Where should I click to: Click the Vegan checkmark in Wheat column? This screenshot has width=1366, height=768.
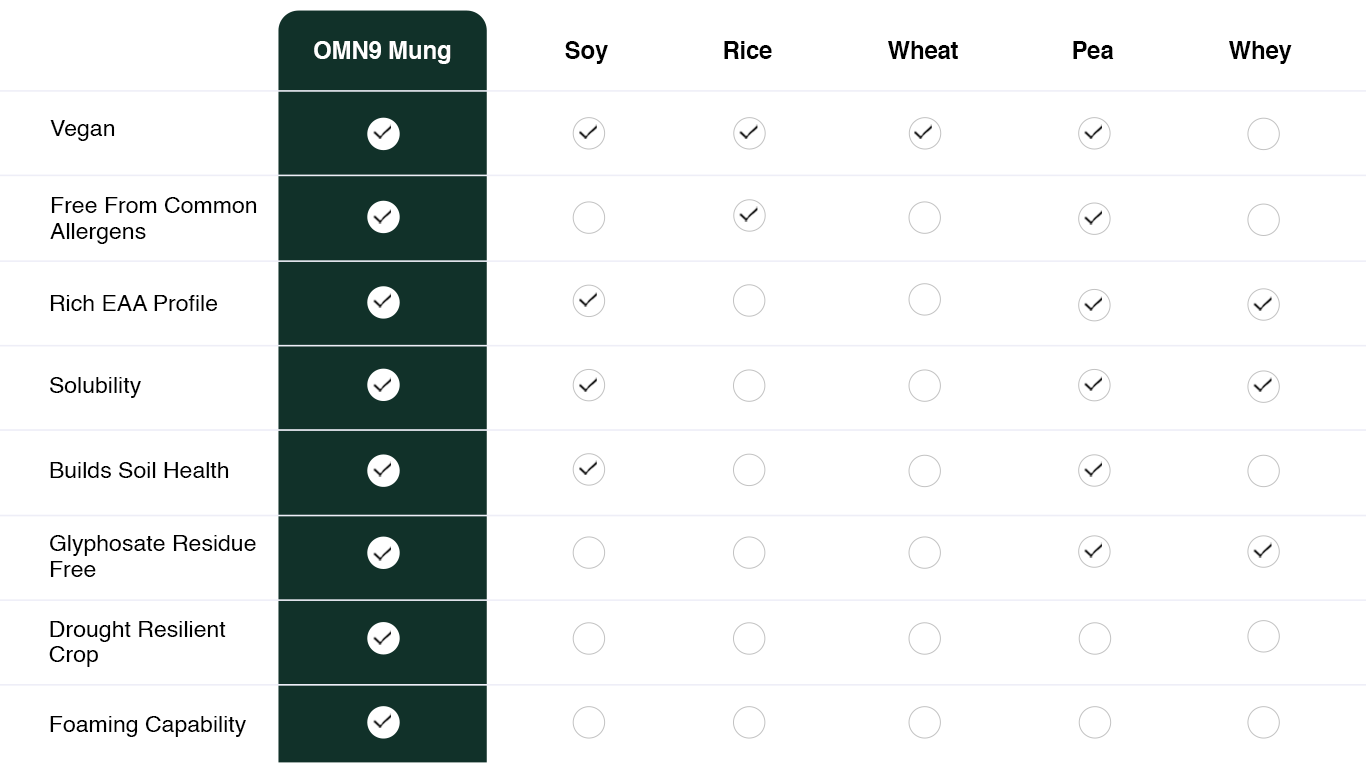(924, 133)
